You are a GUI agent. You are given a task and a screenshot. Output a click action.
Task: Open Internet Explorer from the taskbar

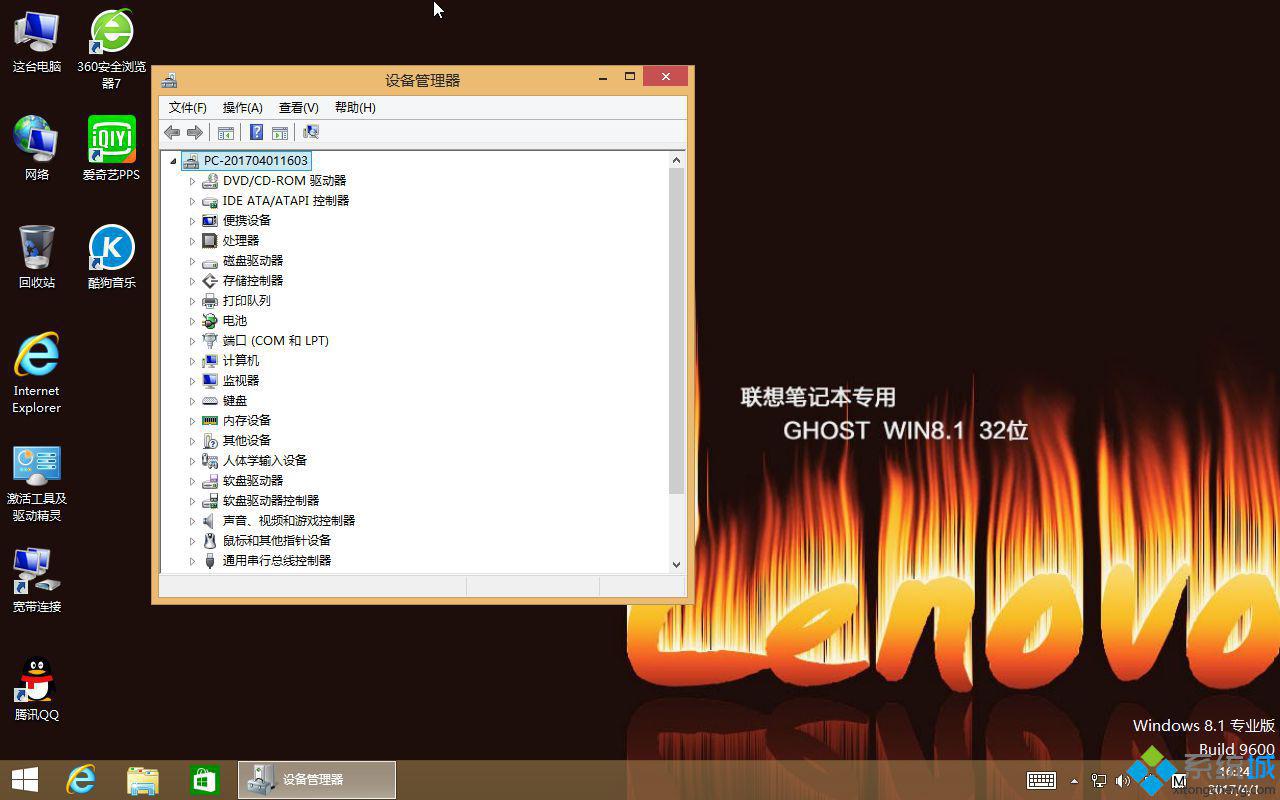pos(81,780)
